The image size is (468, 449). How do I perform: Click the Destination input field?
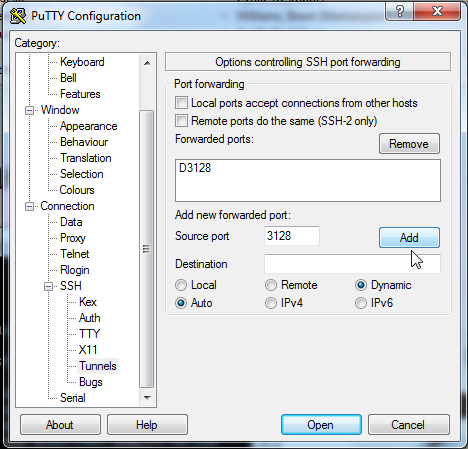(352, 264)
